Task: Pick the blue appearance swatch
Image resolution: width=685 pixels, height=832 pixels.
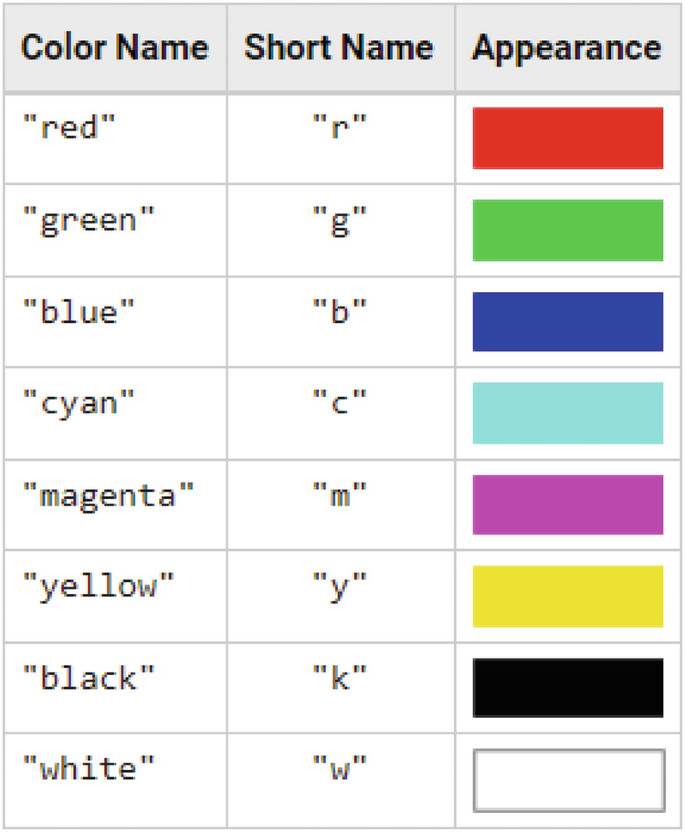Action: (x=567, y=322)
